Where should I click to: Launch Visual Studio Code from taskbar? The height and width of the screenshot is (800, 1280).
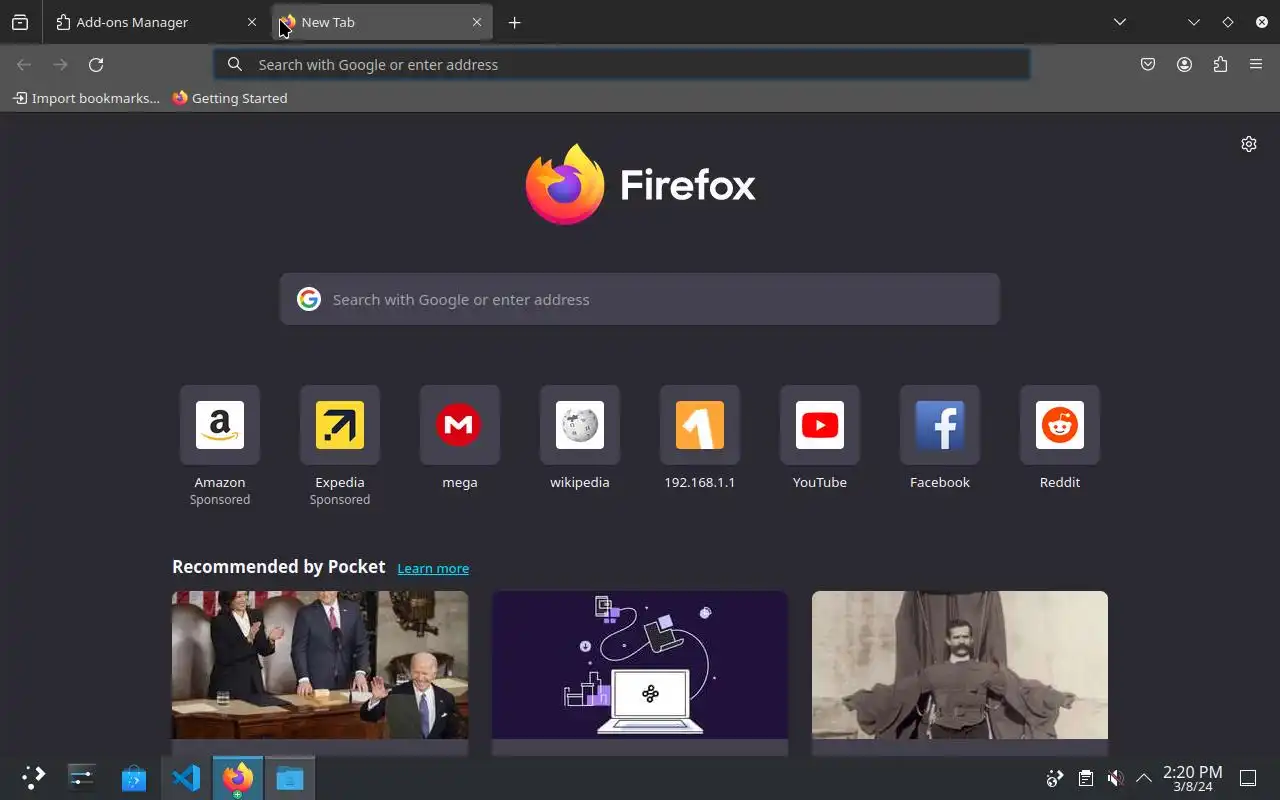coord(186,777)
